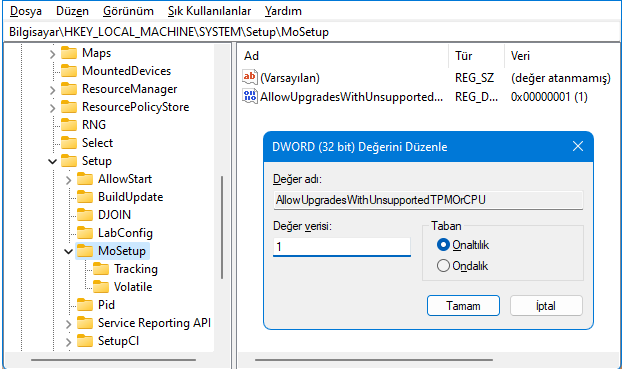The width and height of the screenshot is (622, 369).
Task: Collapse the Setup tree node
Action: tap(52, 161)
